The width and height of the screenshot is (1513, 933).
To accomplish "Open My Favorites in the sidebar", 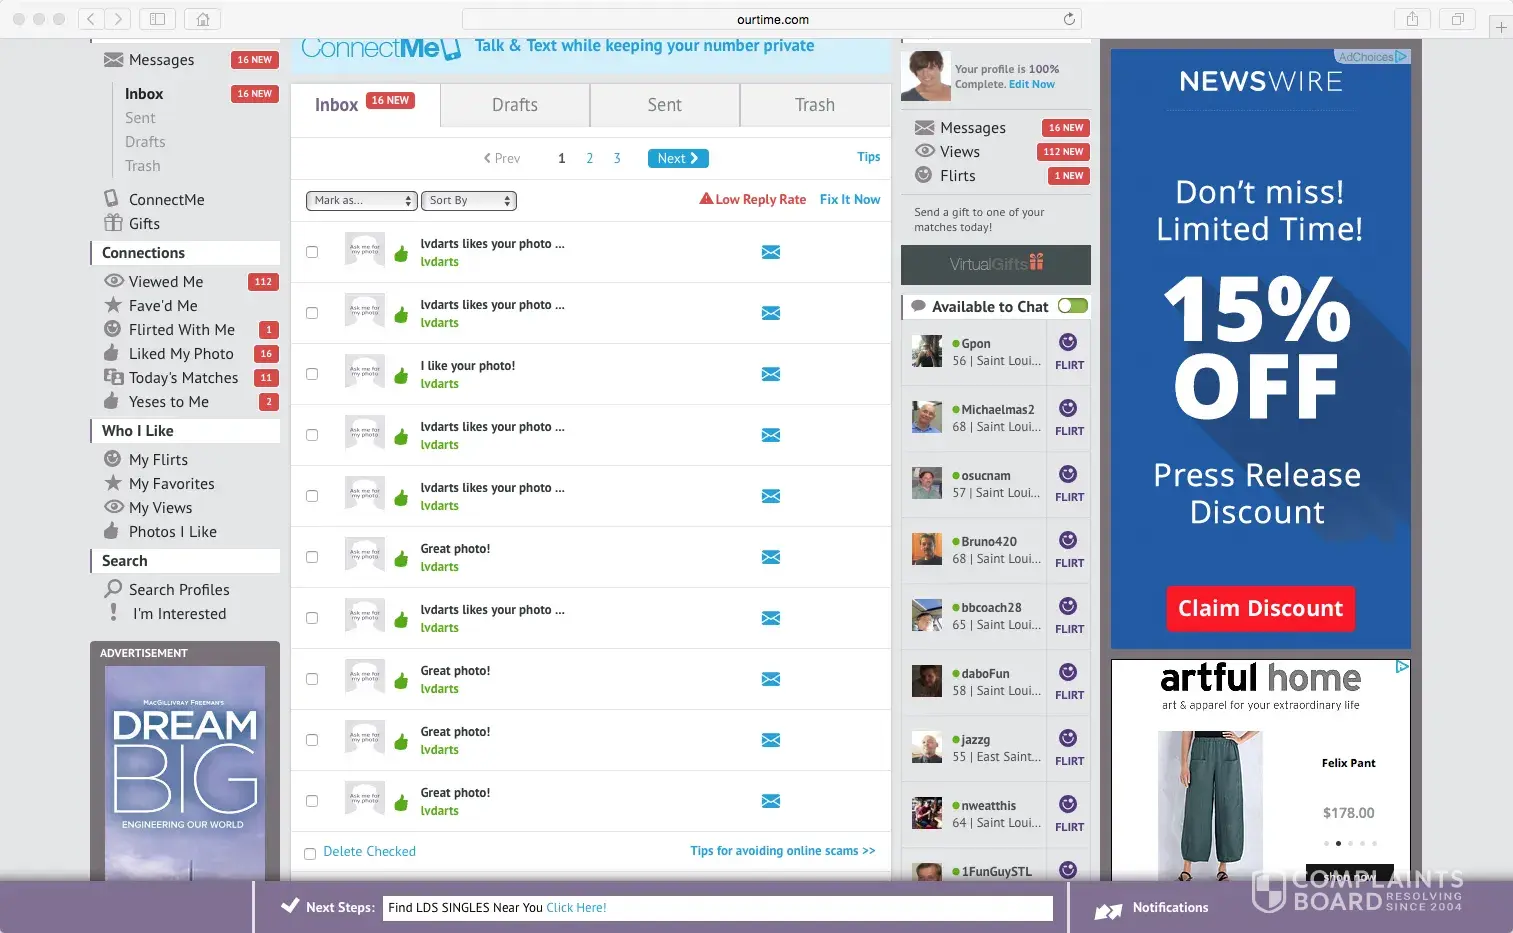I will 171,484.
